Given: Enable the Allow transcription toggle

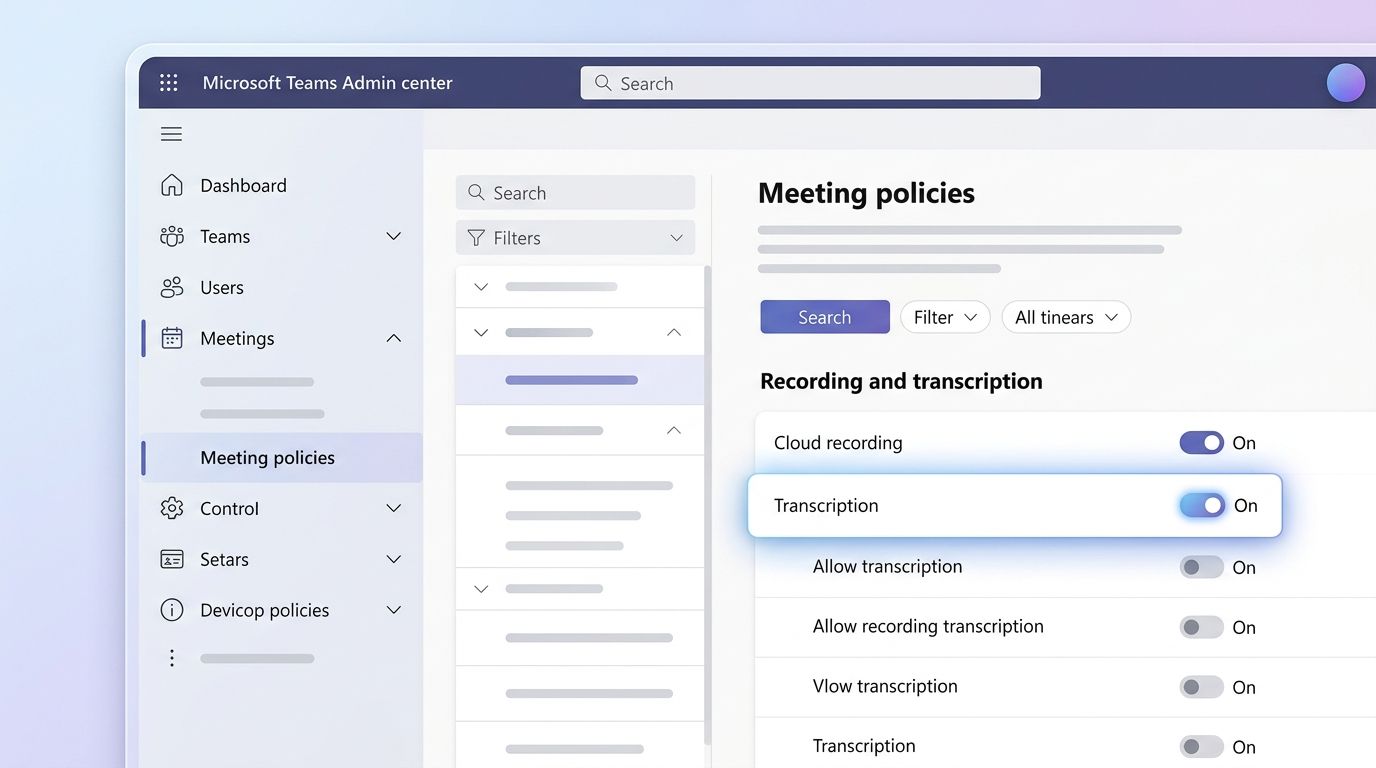Looking at the screenshot, I should pyautogui.click(x=1202, y=566).
